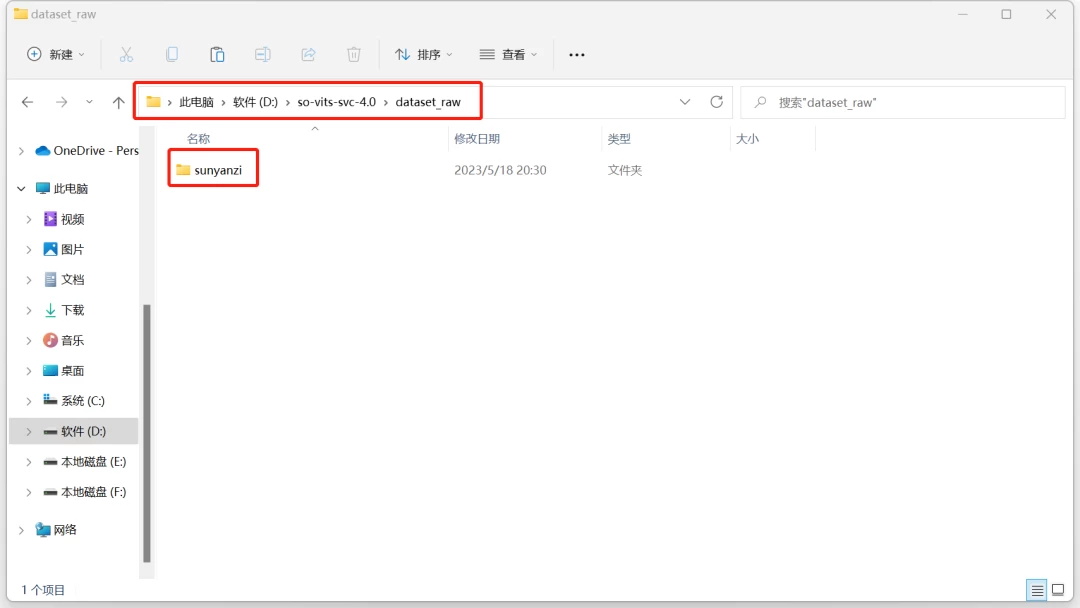Viewport: 1080px width, 608px height.
Task: Open the three-dot more options menu
Action: [577, 54]
